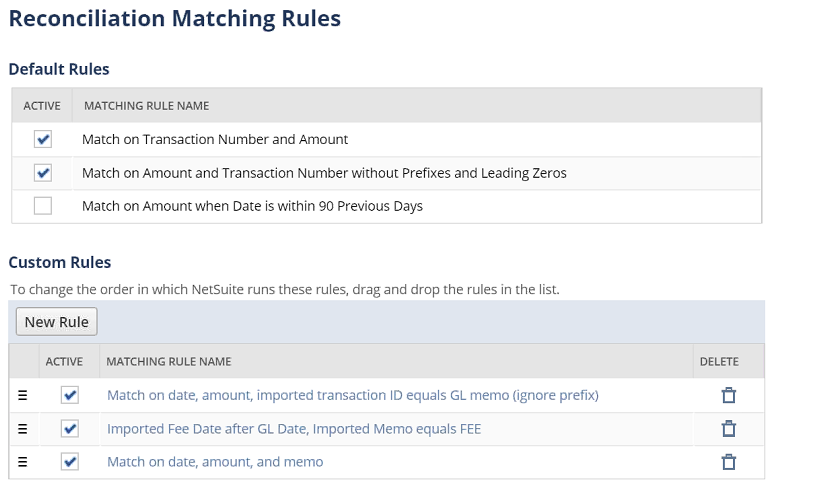Click Default Rules 'Matching Rule Name' header

[146, 106]
